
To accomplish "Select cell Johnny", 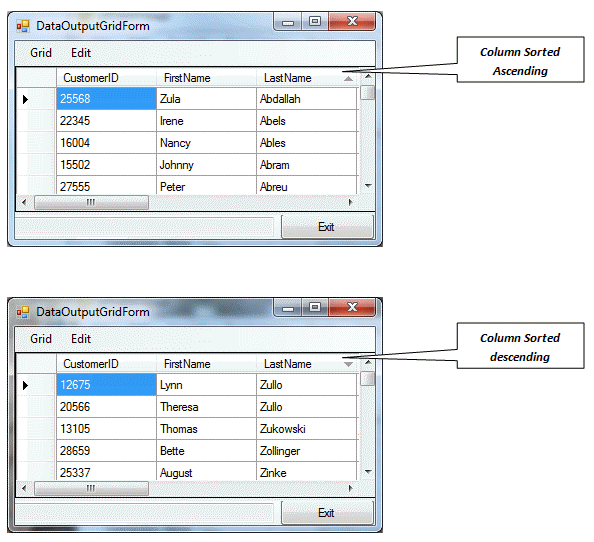I will pyautogui.click(x=206, y=165).
